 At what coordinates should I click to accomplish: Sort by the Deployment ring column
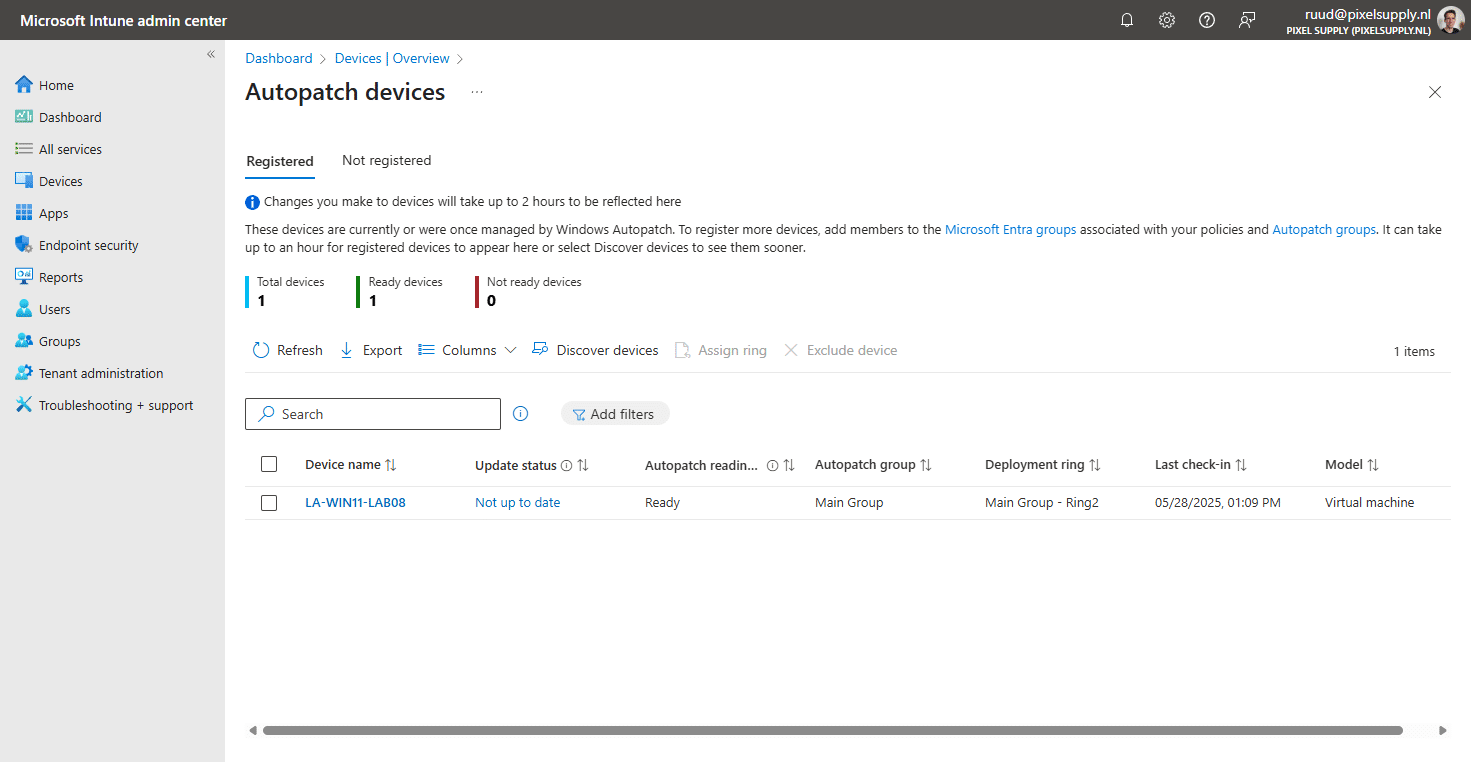click(1043, 465)
